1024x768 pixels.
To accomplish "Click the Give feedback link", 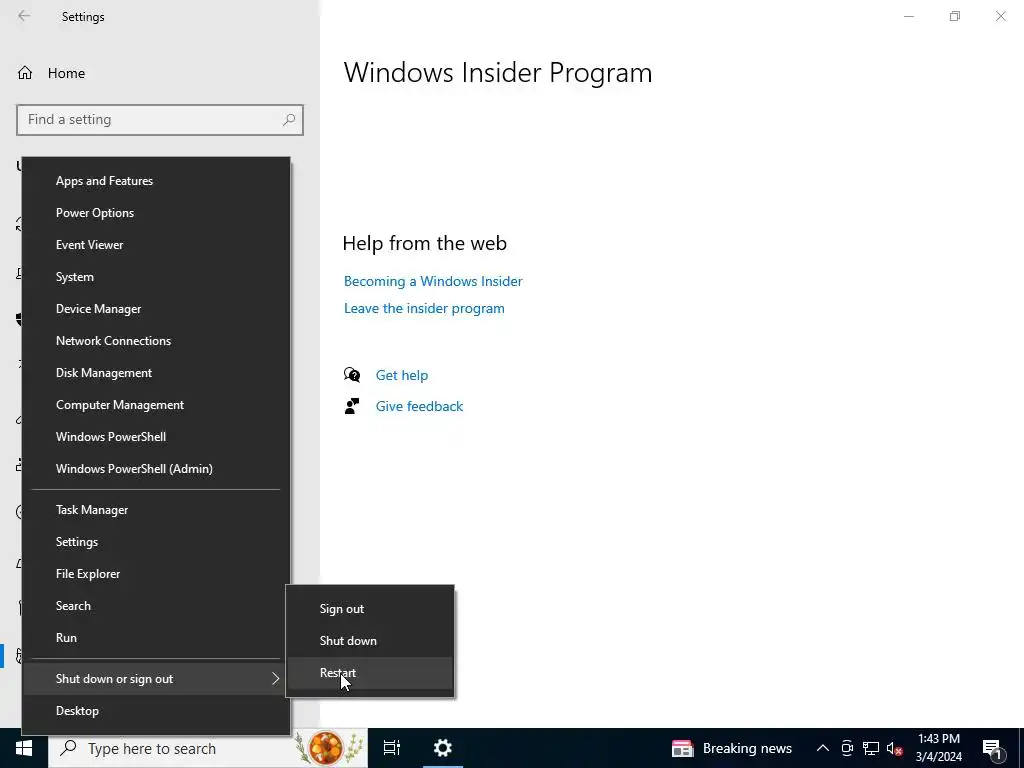I will point(419,406).
